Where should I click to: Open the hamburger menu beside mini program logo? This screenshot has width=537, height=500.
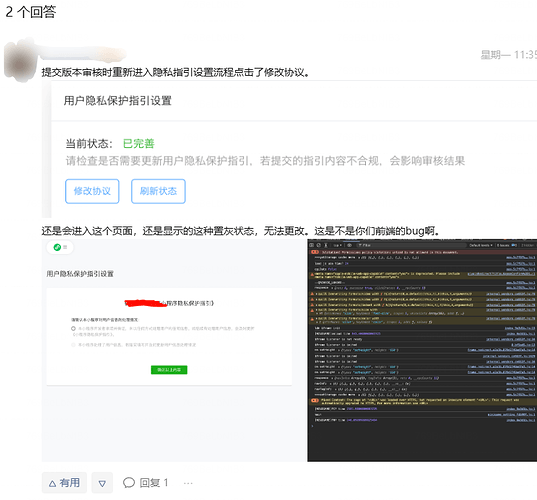click(65, 247)
